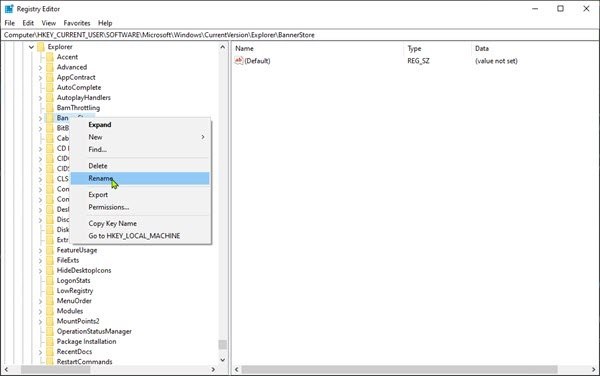Open the New submenu
Screen dimensions: 600x376
coord(140,137)
